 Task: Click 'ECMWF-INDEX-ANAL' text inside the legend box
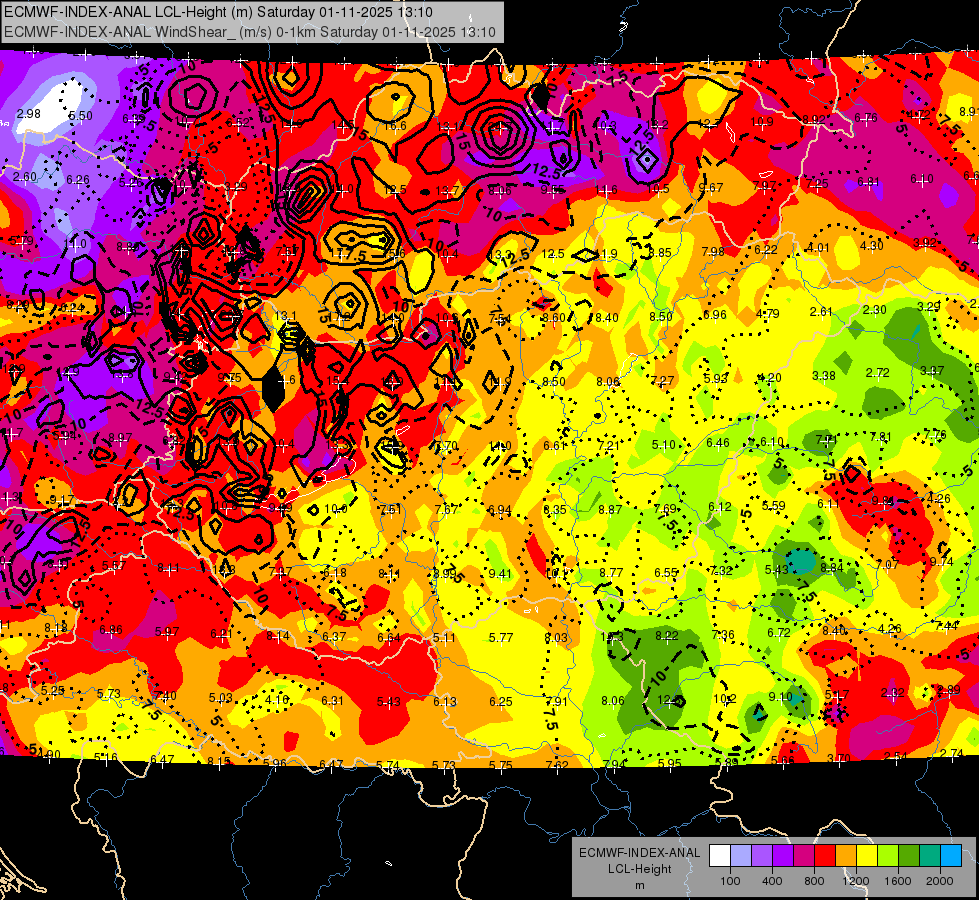click(x=639, y=853)
